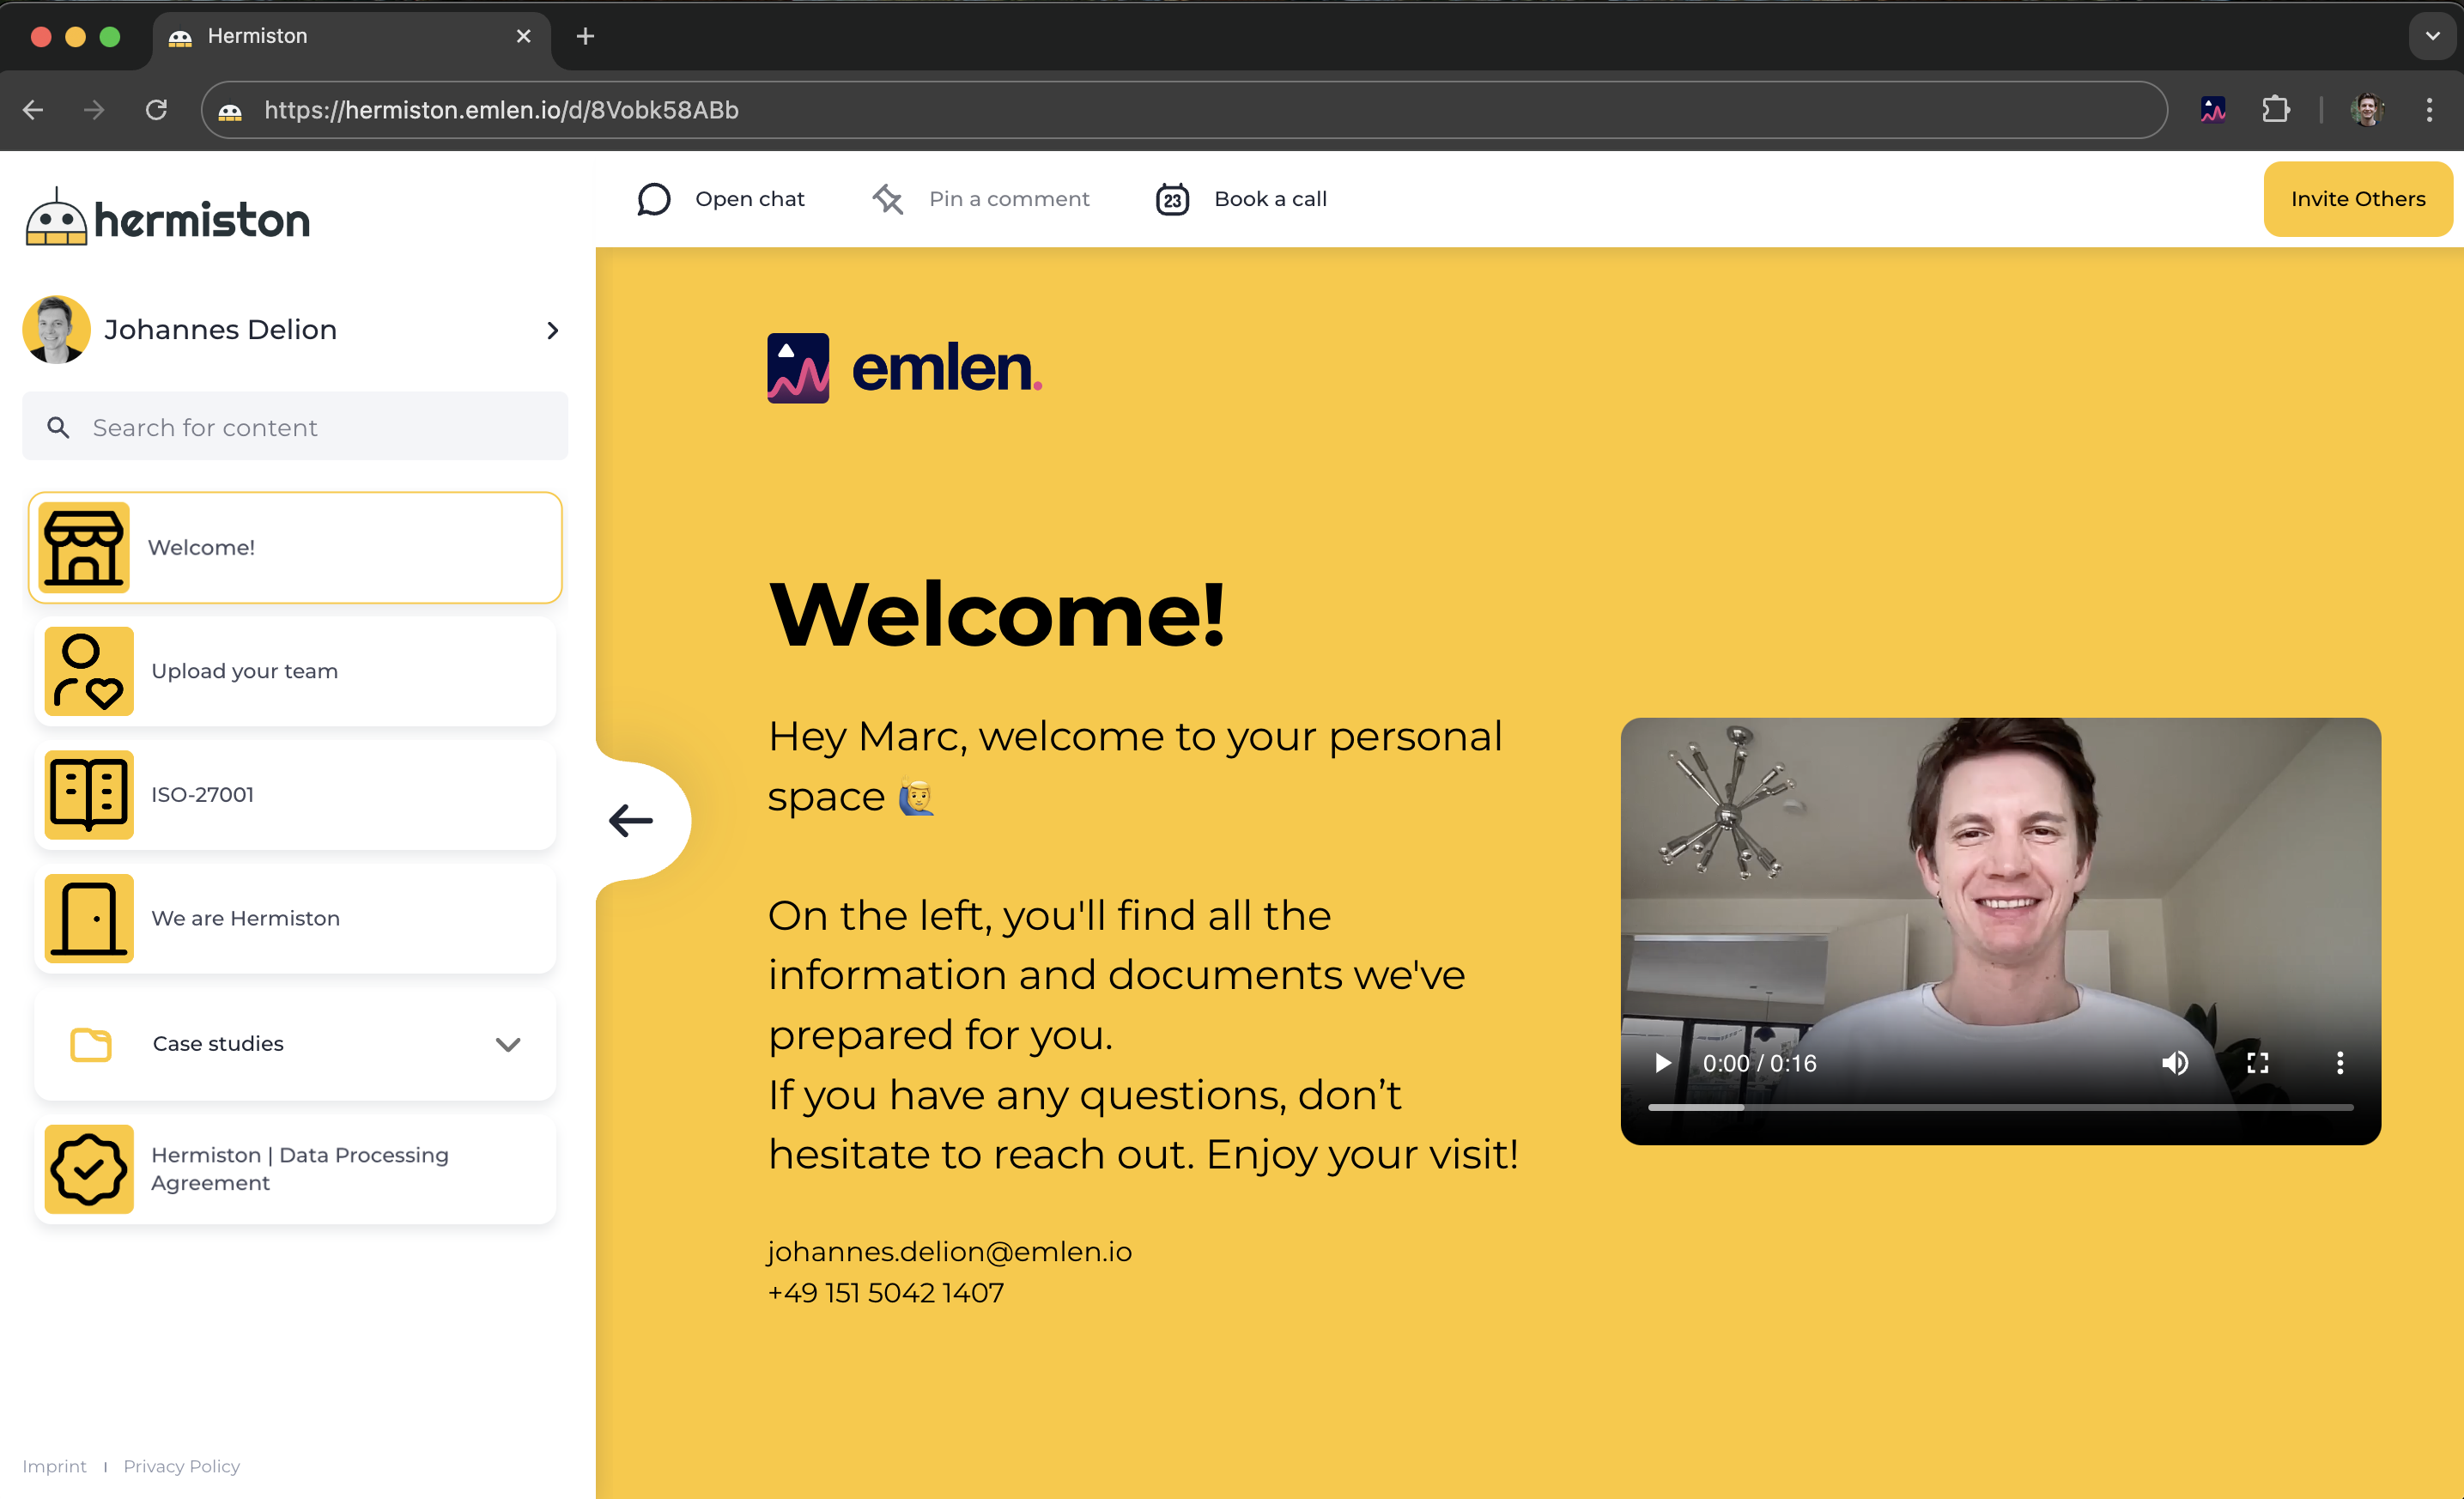The width and height of the screenshot is (2464, 1499).
Task: Mute the video volume
Action: click(2175, 1063)
